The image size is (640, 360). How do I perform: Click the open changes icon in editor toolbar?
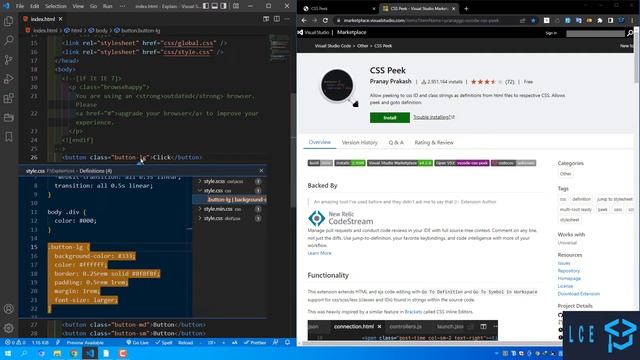click(x=266, y=19)
